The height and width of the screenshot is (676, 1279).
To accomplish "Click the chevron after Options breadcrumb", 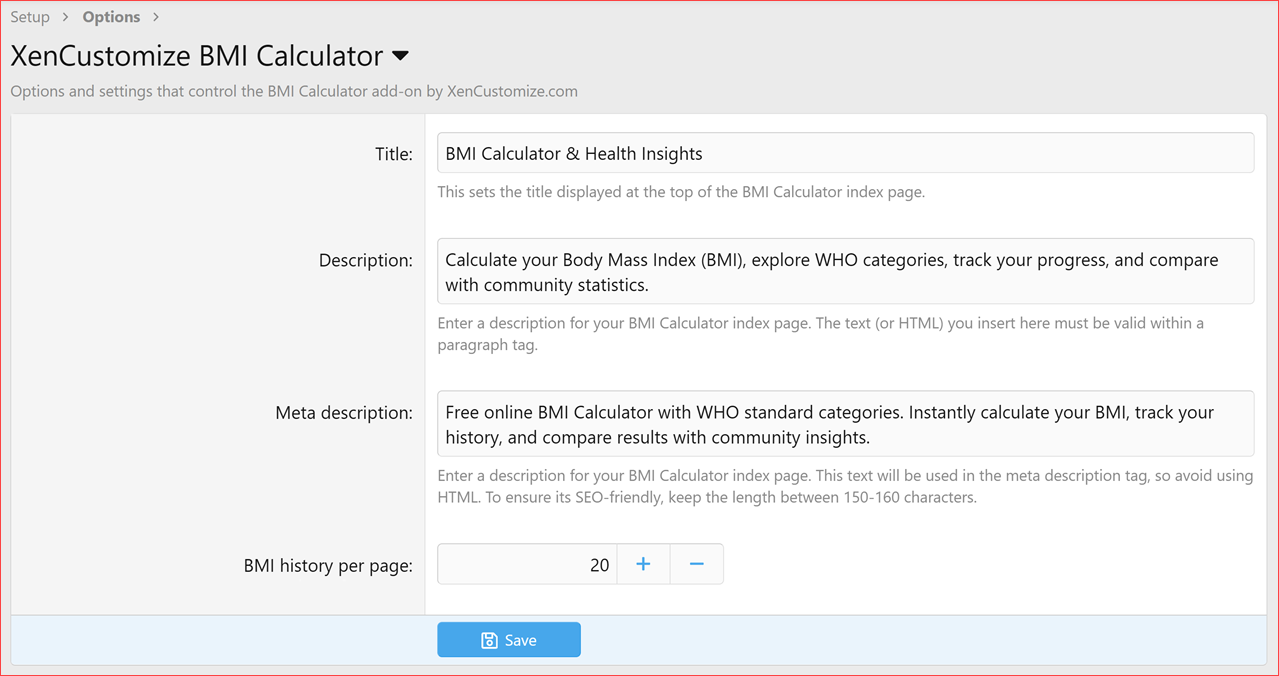I will (156, 16).
